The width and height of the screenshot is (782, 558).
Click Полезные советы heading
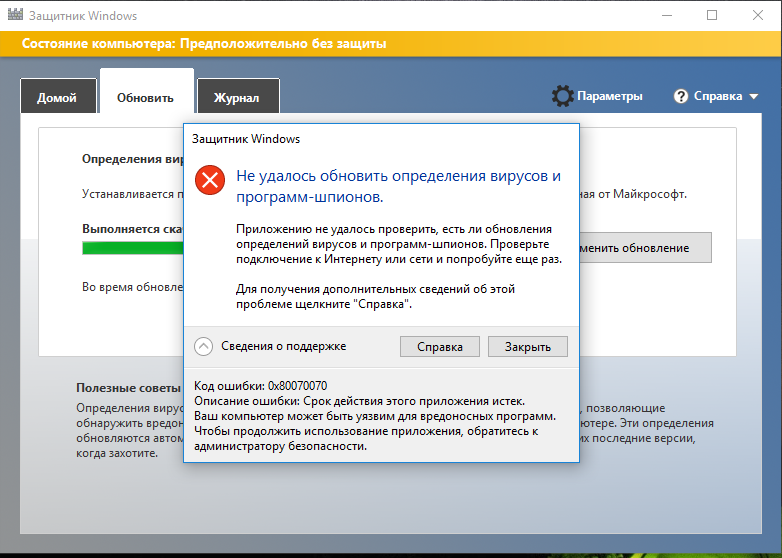(x=128, y=388)
